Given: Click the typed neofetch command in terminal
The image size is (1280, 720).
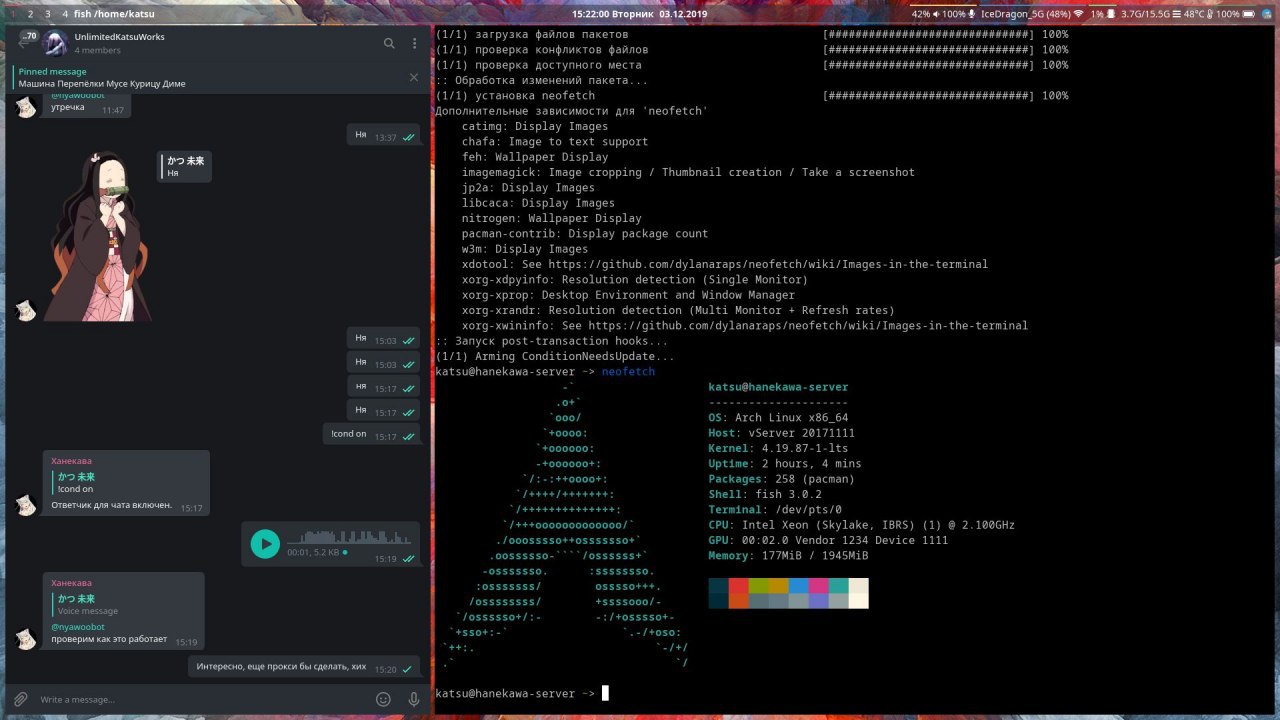Looking at the screenshot, I should (x=628, y=372).
